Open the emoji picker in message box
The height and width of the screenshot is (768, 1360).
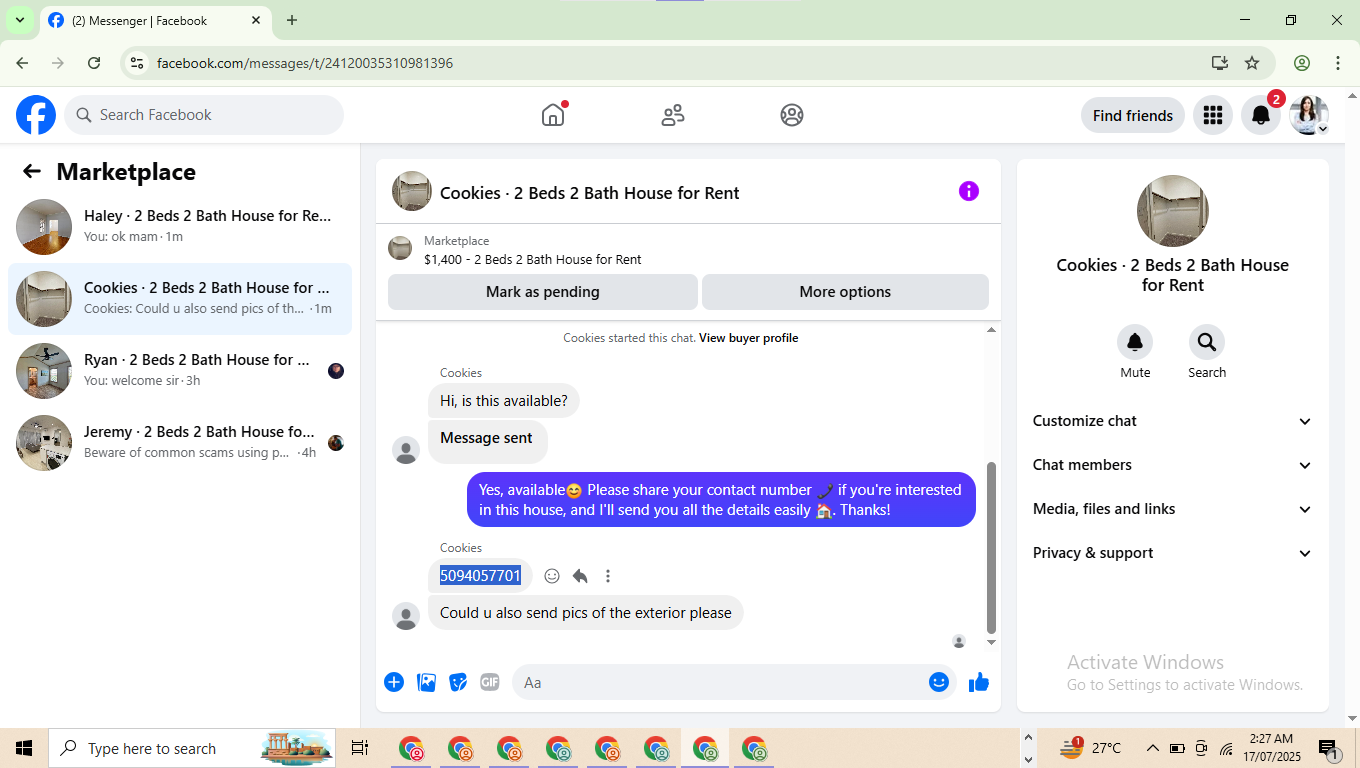(x=939, y=682)
